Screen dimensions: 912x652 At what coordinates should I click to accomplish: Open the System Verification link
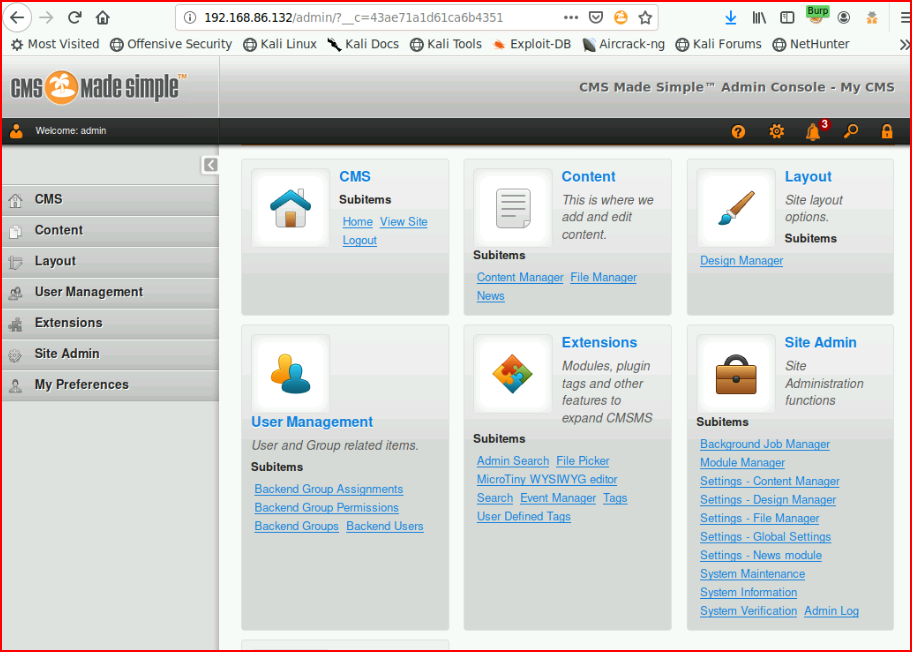click(749, 611)
